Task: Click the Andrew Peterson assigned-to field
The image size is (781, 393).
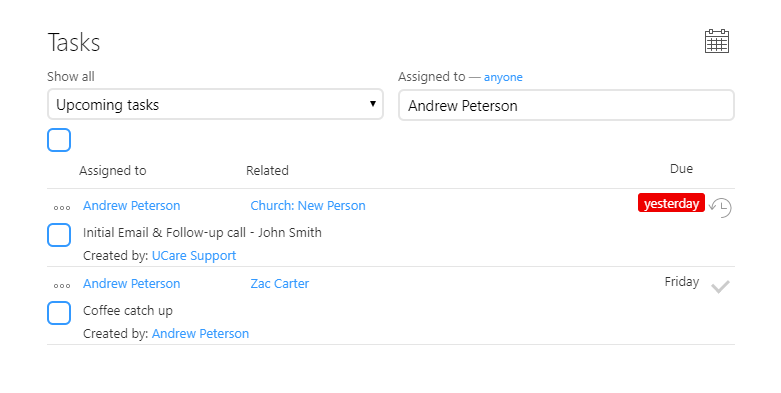Action: (566, 105)
